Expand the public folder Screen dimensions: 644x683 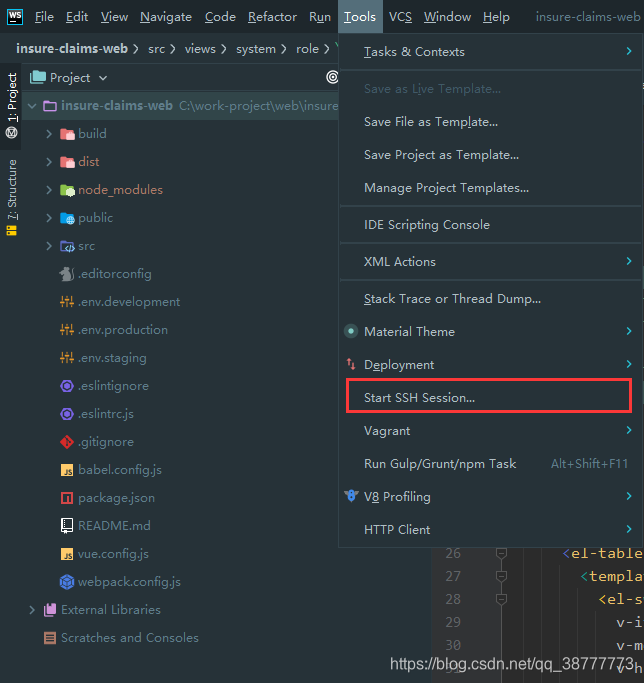49,218
